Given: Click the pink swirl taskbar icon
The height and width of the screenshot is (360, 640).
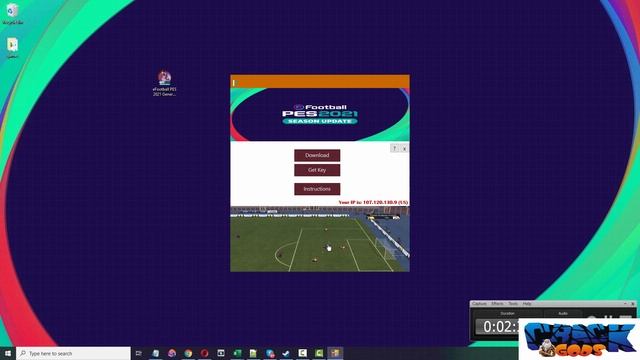Looking at the screenshot, I should [172, 353].
